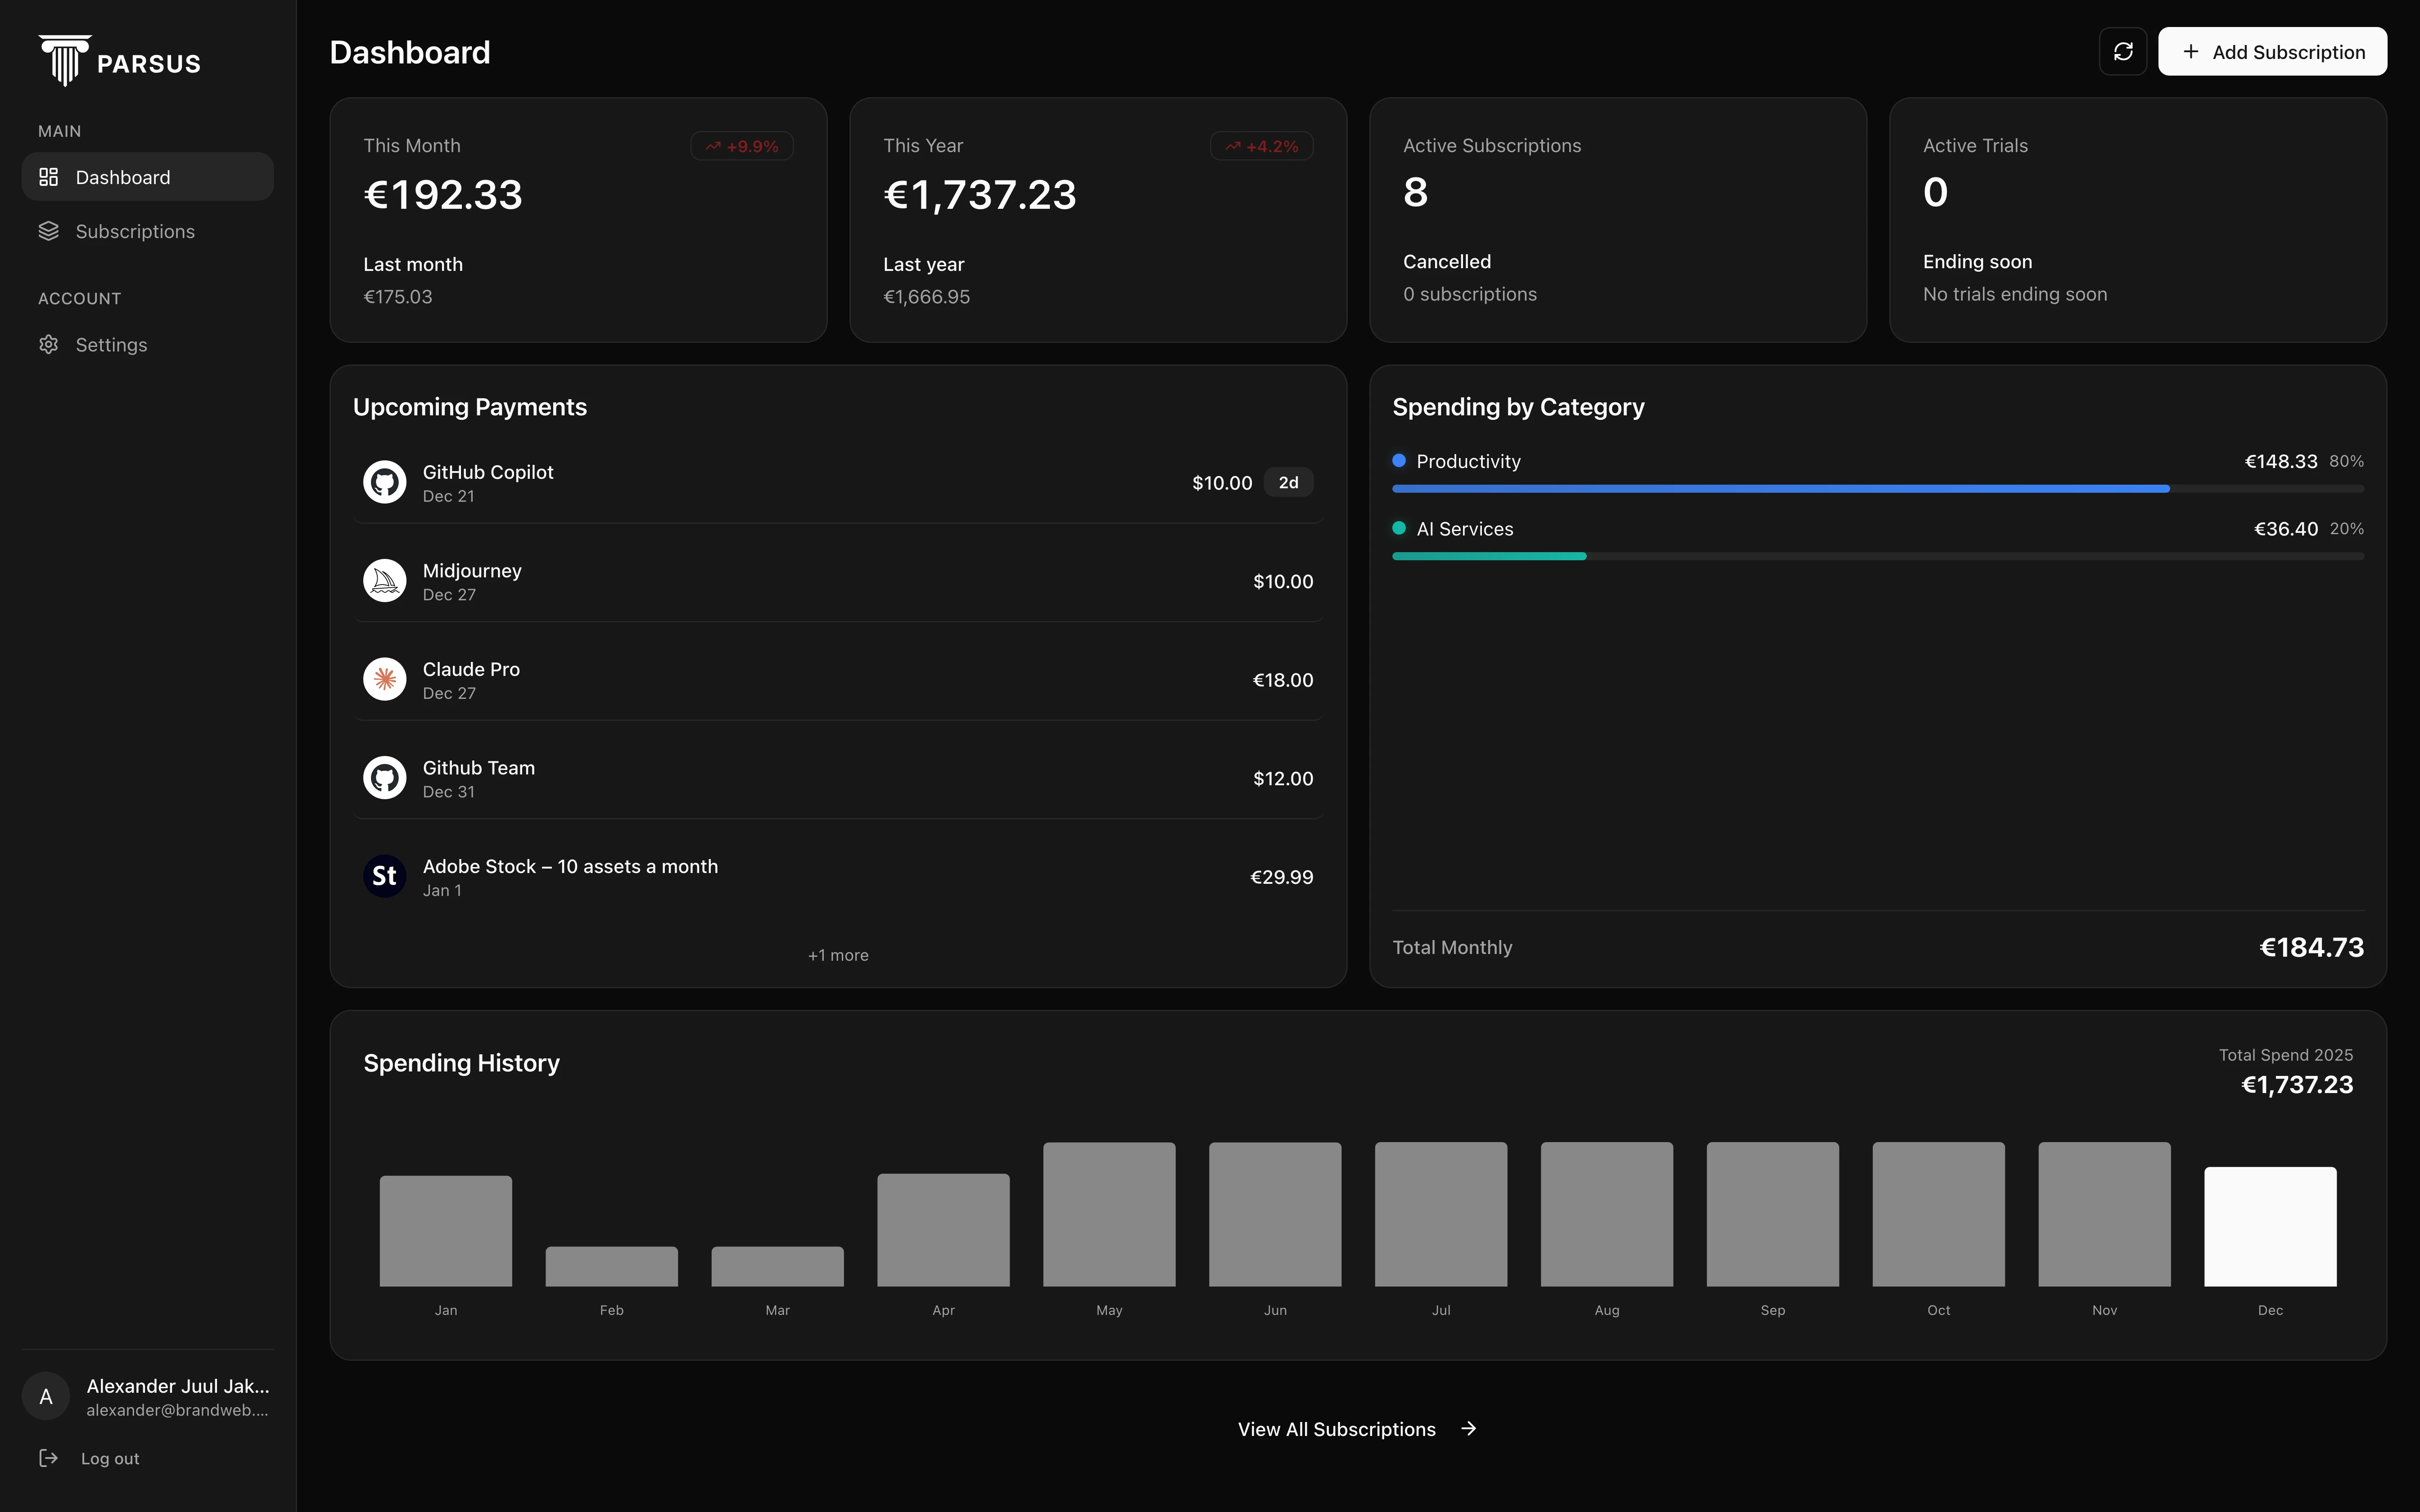Expand the +1 more payments link
The image size is (2420, 1512).
pos(838,955)
